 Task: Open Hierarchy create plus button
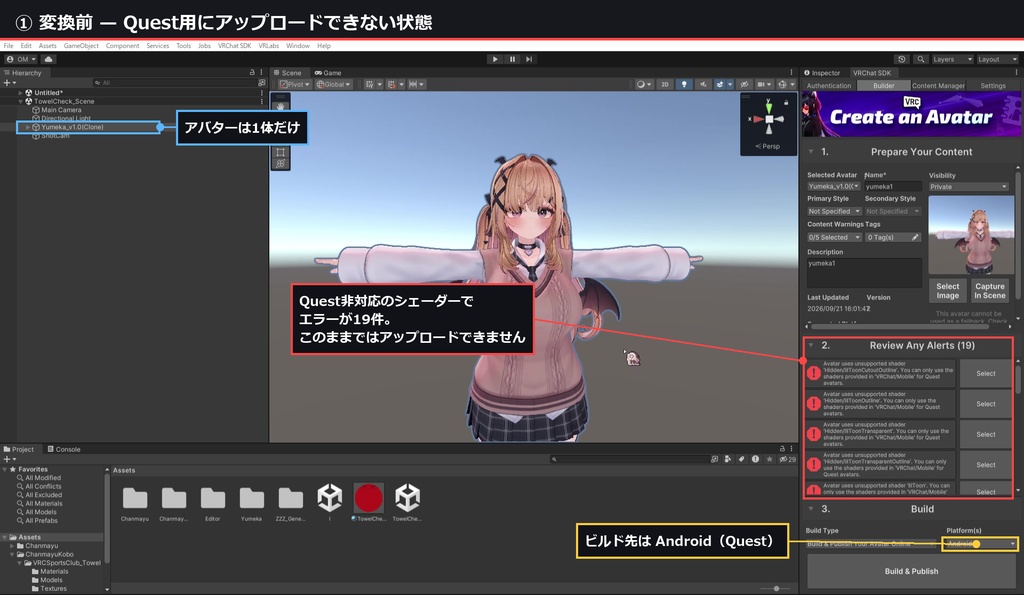8,83
